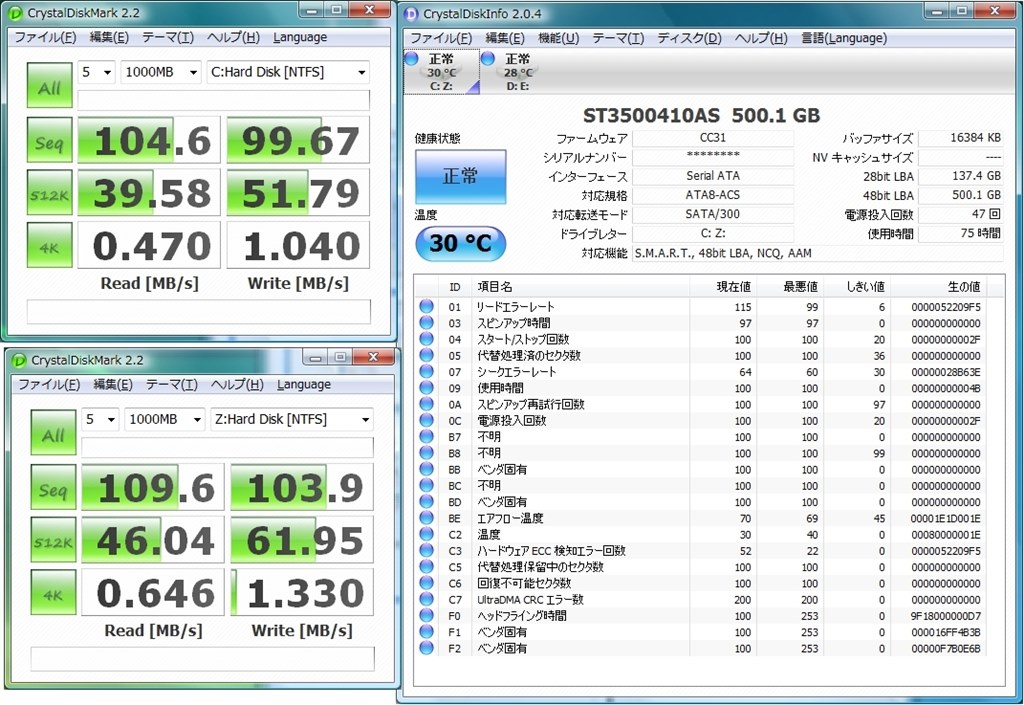
Task: Run the Seq test for the C: drive
Action: pyautogui.click(x=49, y=142)
